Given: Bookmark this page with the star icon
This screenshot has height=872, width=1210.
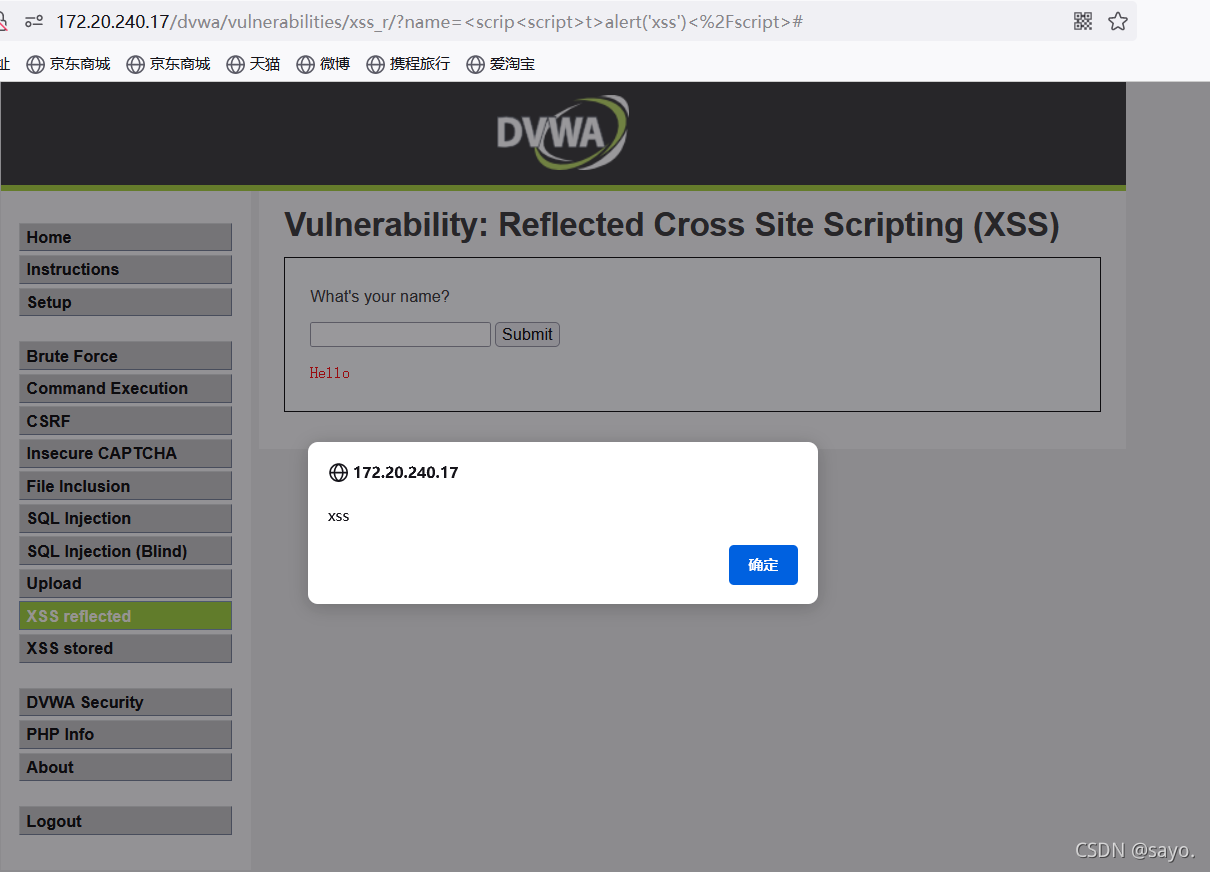Looking at the screenshot, I should click(1118, 21).
